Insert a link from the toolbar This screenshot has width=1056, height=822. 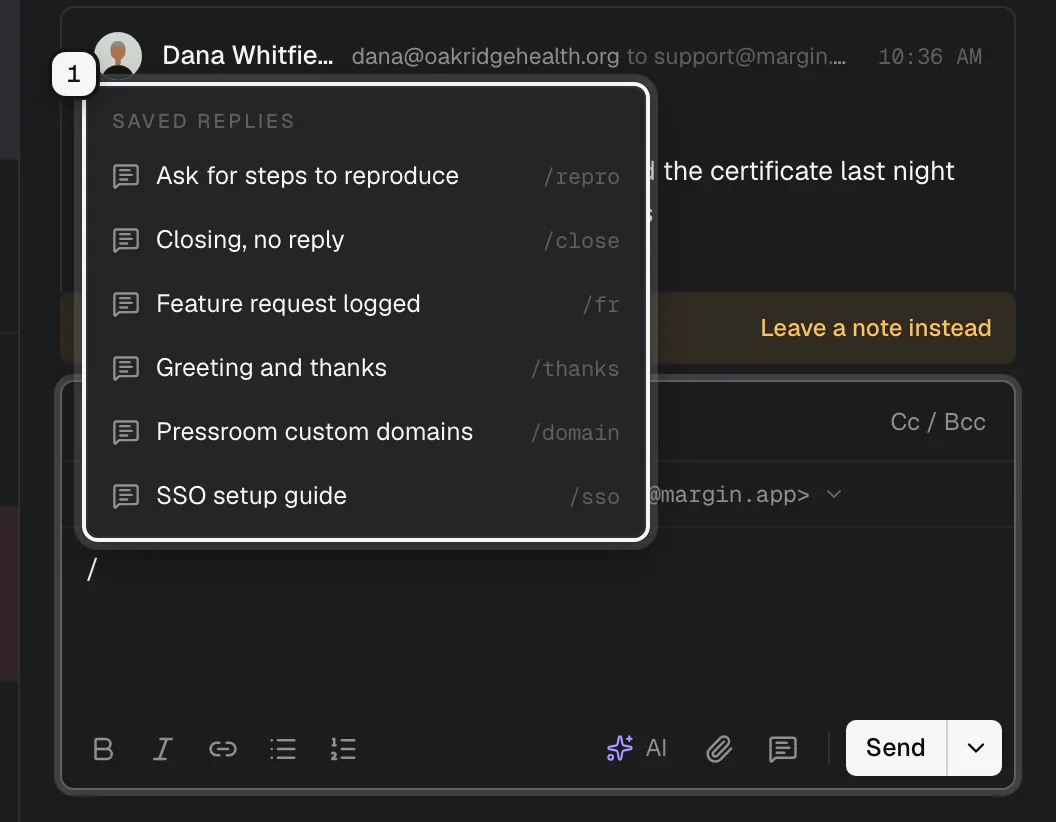point(222,749)
